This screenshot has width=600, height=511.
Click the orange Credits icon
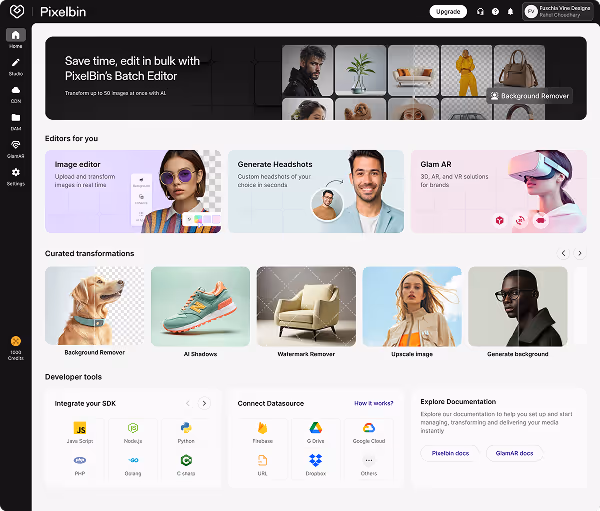pos(16,341)
